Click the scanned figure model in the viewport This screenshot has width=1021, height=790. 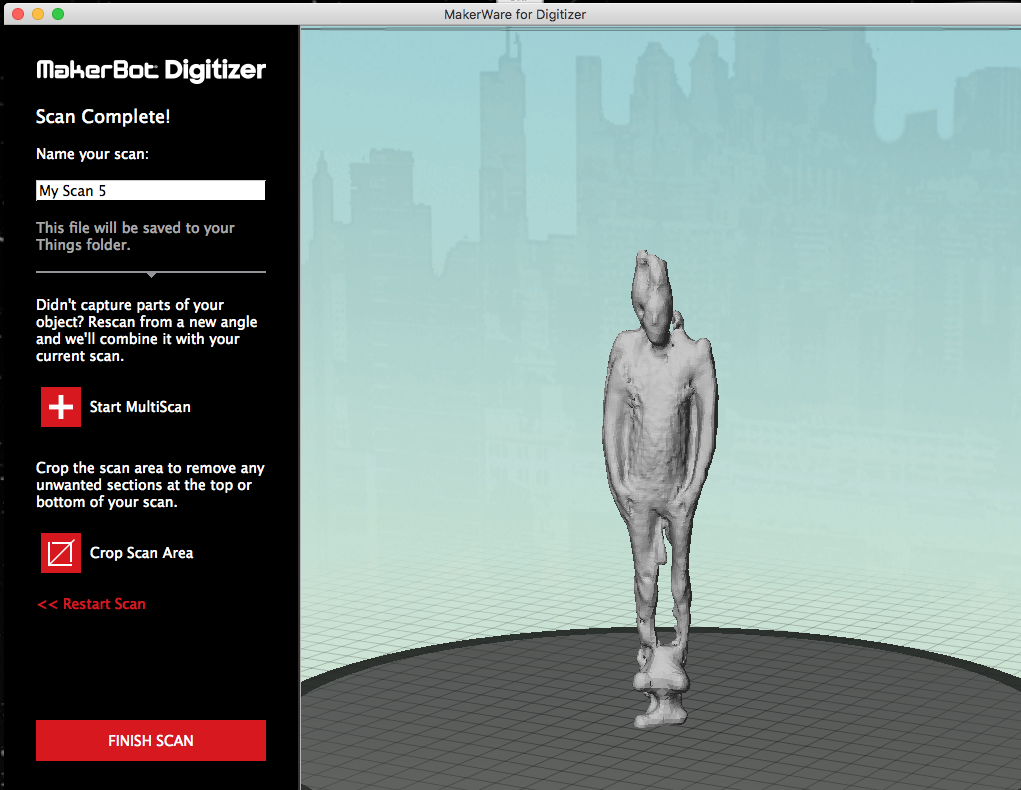click(x=660, y=488)
